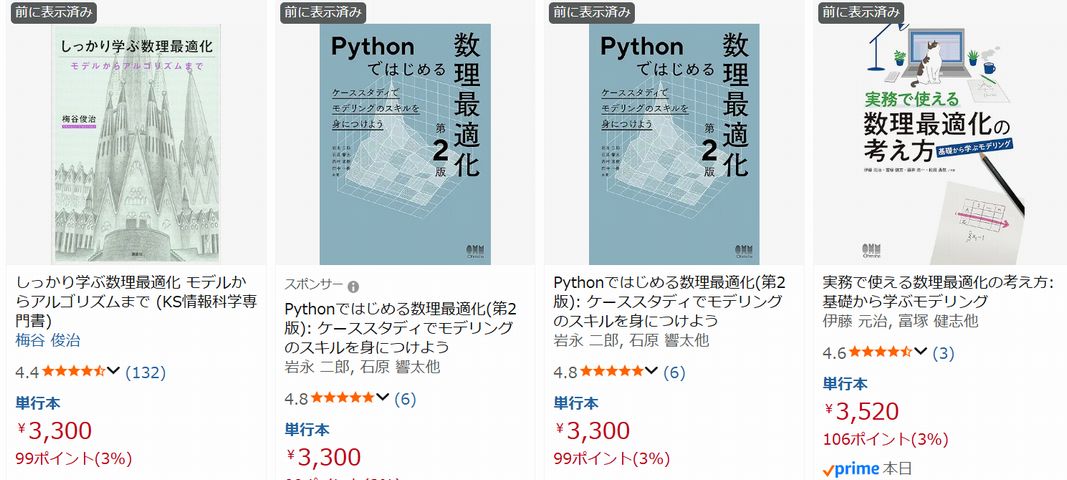Open rating popover chevron on sponsored book
The width and height of the screenshot is (1067, 480).
tap(381, 398)
